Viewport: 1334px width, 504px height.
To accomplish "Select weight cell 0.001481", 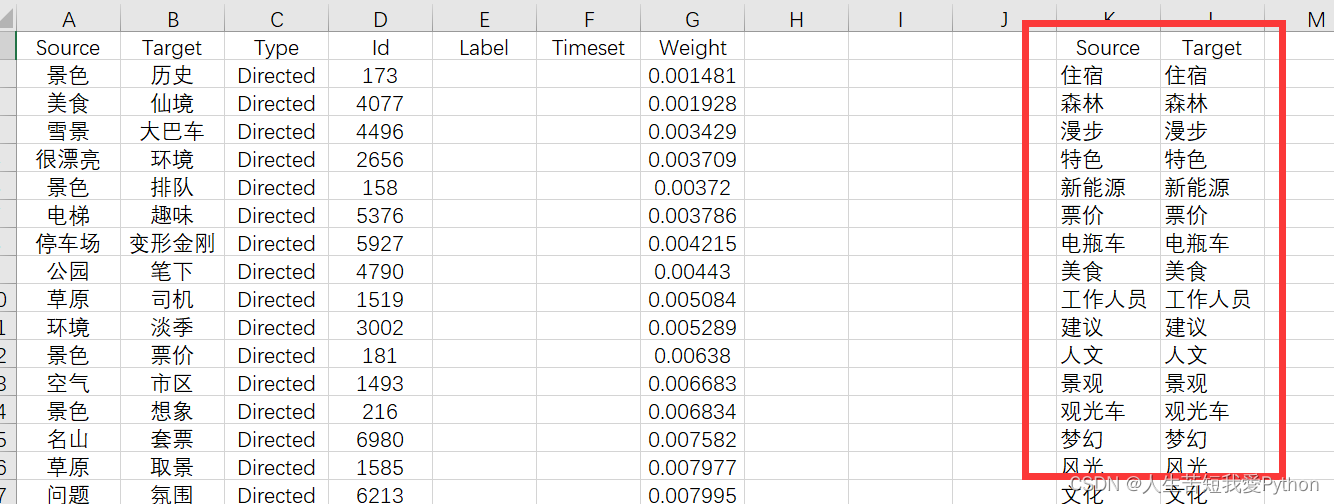I will 692,75.
